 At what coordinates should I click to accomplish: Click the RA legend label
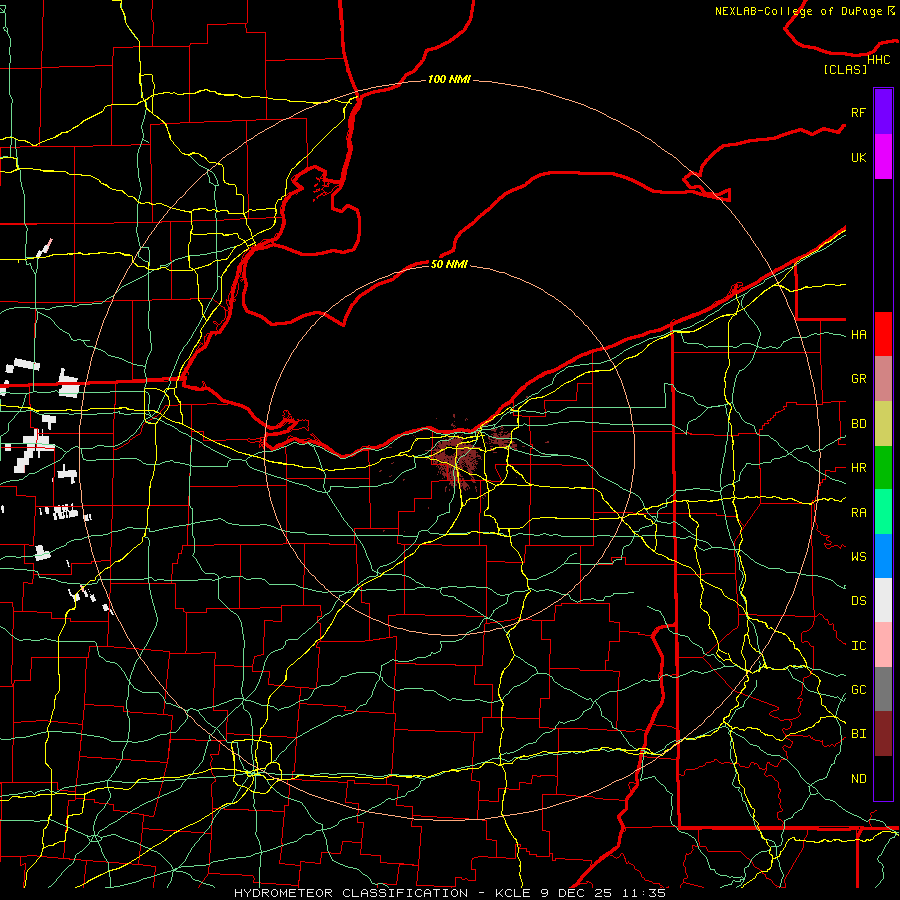click(859, 513)
